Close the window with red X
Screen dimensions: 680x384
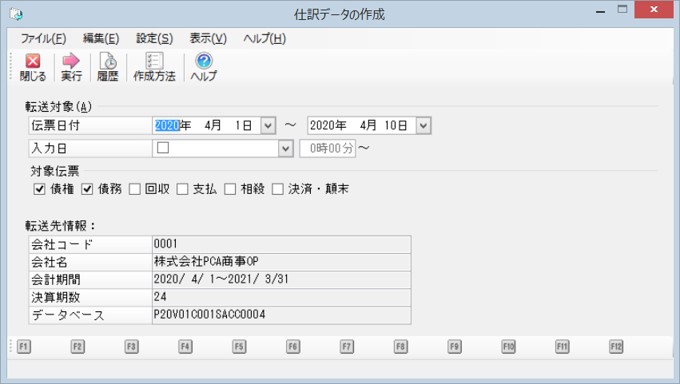click(x=654, y=10)
